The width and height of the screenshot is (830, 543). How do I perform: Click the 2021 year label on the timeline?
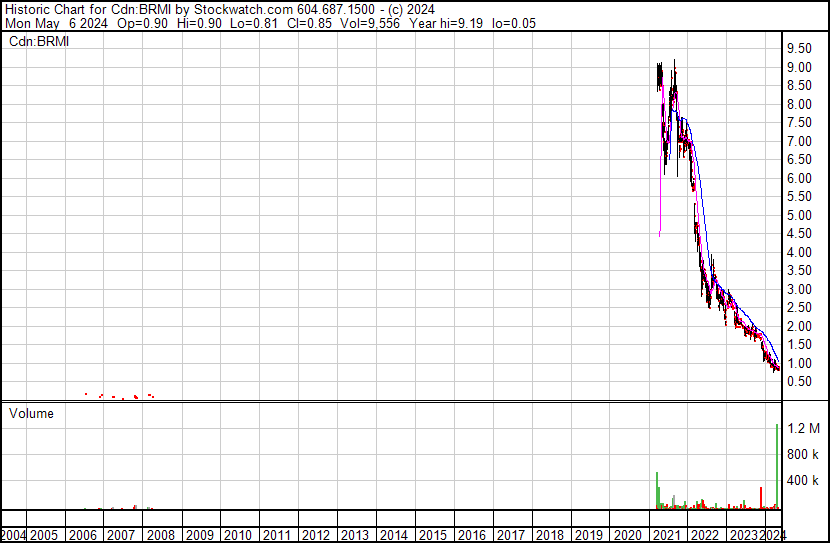[666, 535]
